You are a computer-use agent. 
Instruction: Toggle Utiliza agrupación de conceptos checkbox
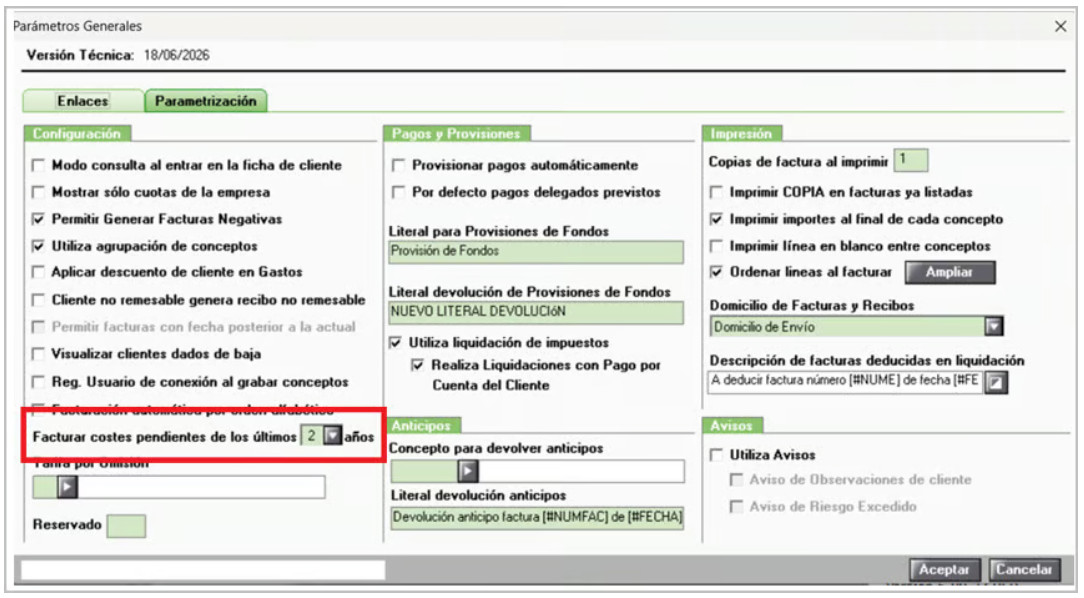(x=39, y=246)
